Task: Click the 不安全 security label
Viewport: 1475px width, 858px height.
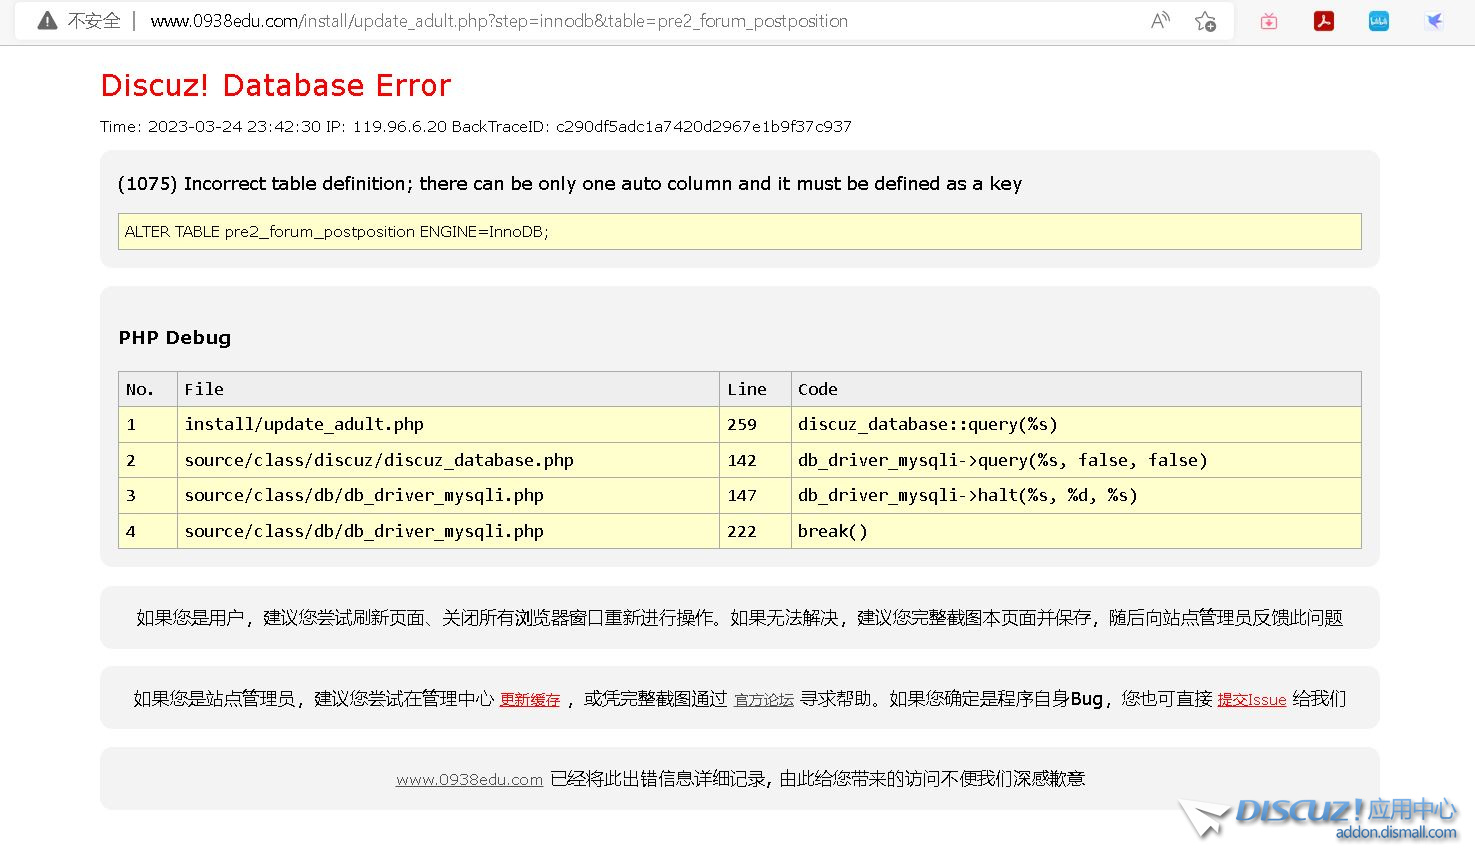Action: tap(94, 21)
